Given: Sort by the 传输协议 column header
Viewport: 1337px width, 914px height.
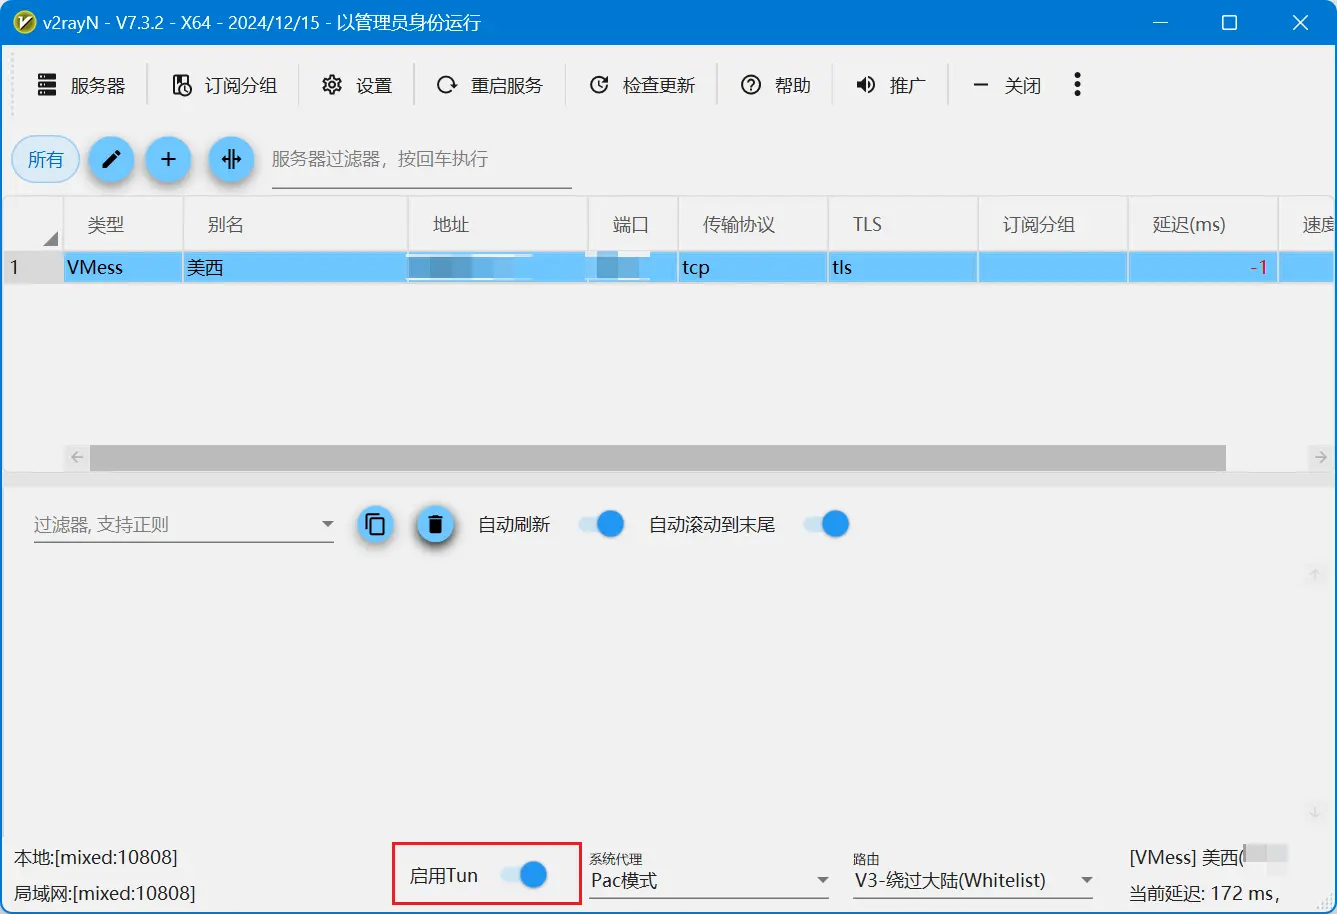Looking at the screenshot, I should [x=753, y=225].
